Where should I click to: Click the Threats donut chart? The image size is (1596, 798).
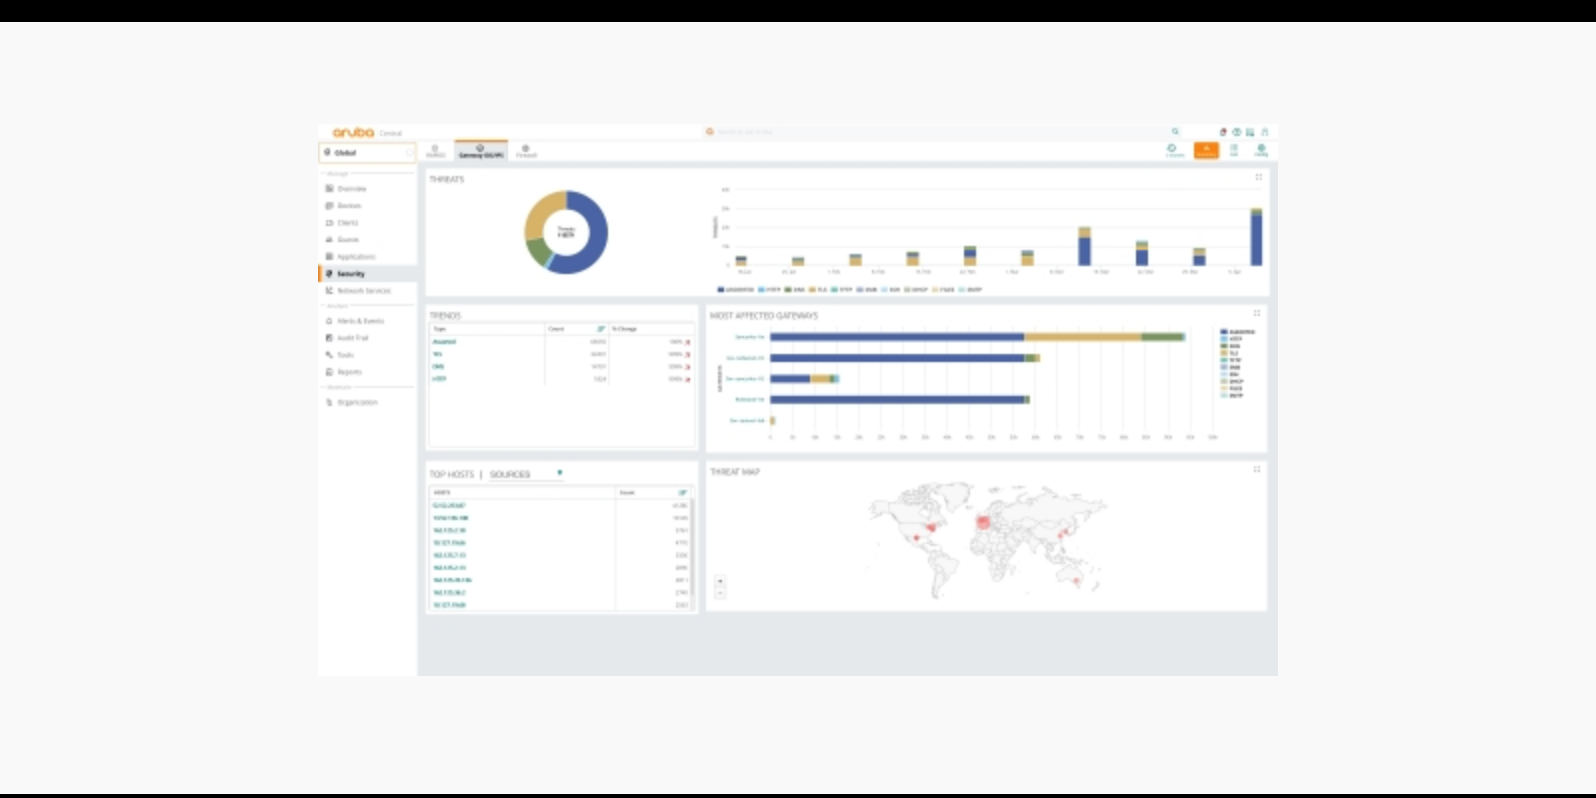pyautogui.click(x=566, y=232)
